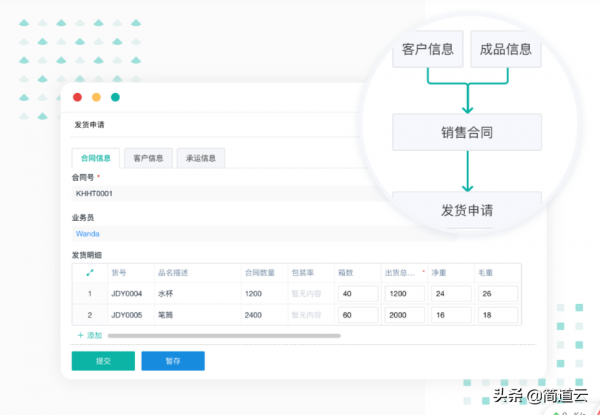This screenshot has width=600, height=415.
Task: Switch to the 合同信息 tab
Action: tap(96, 158)
